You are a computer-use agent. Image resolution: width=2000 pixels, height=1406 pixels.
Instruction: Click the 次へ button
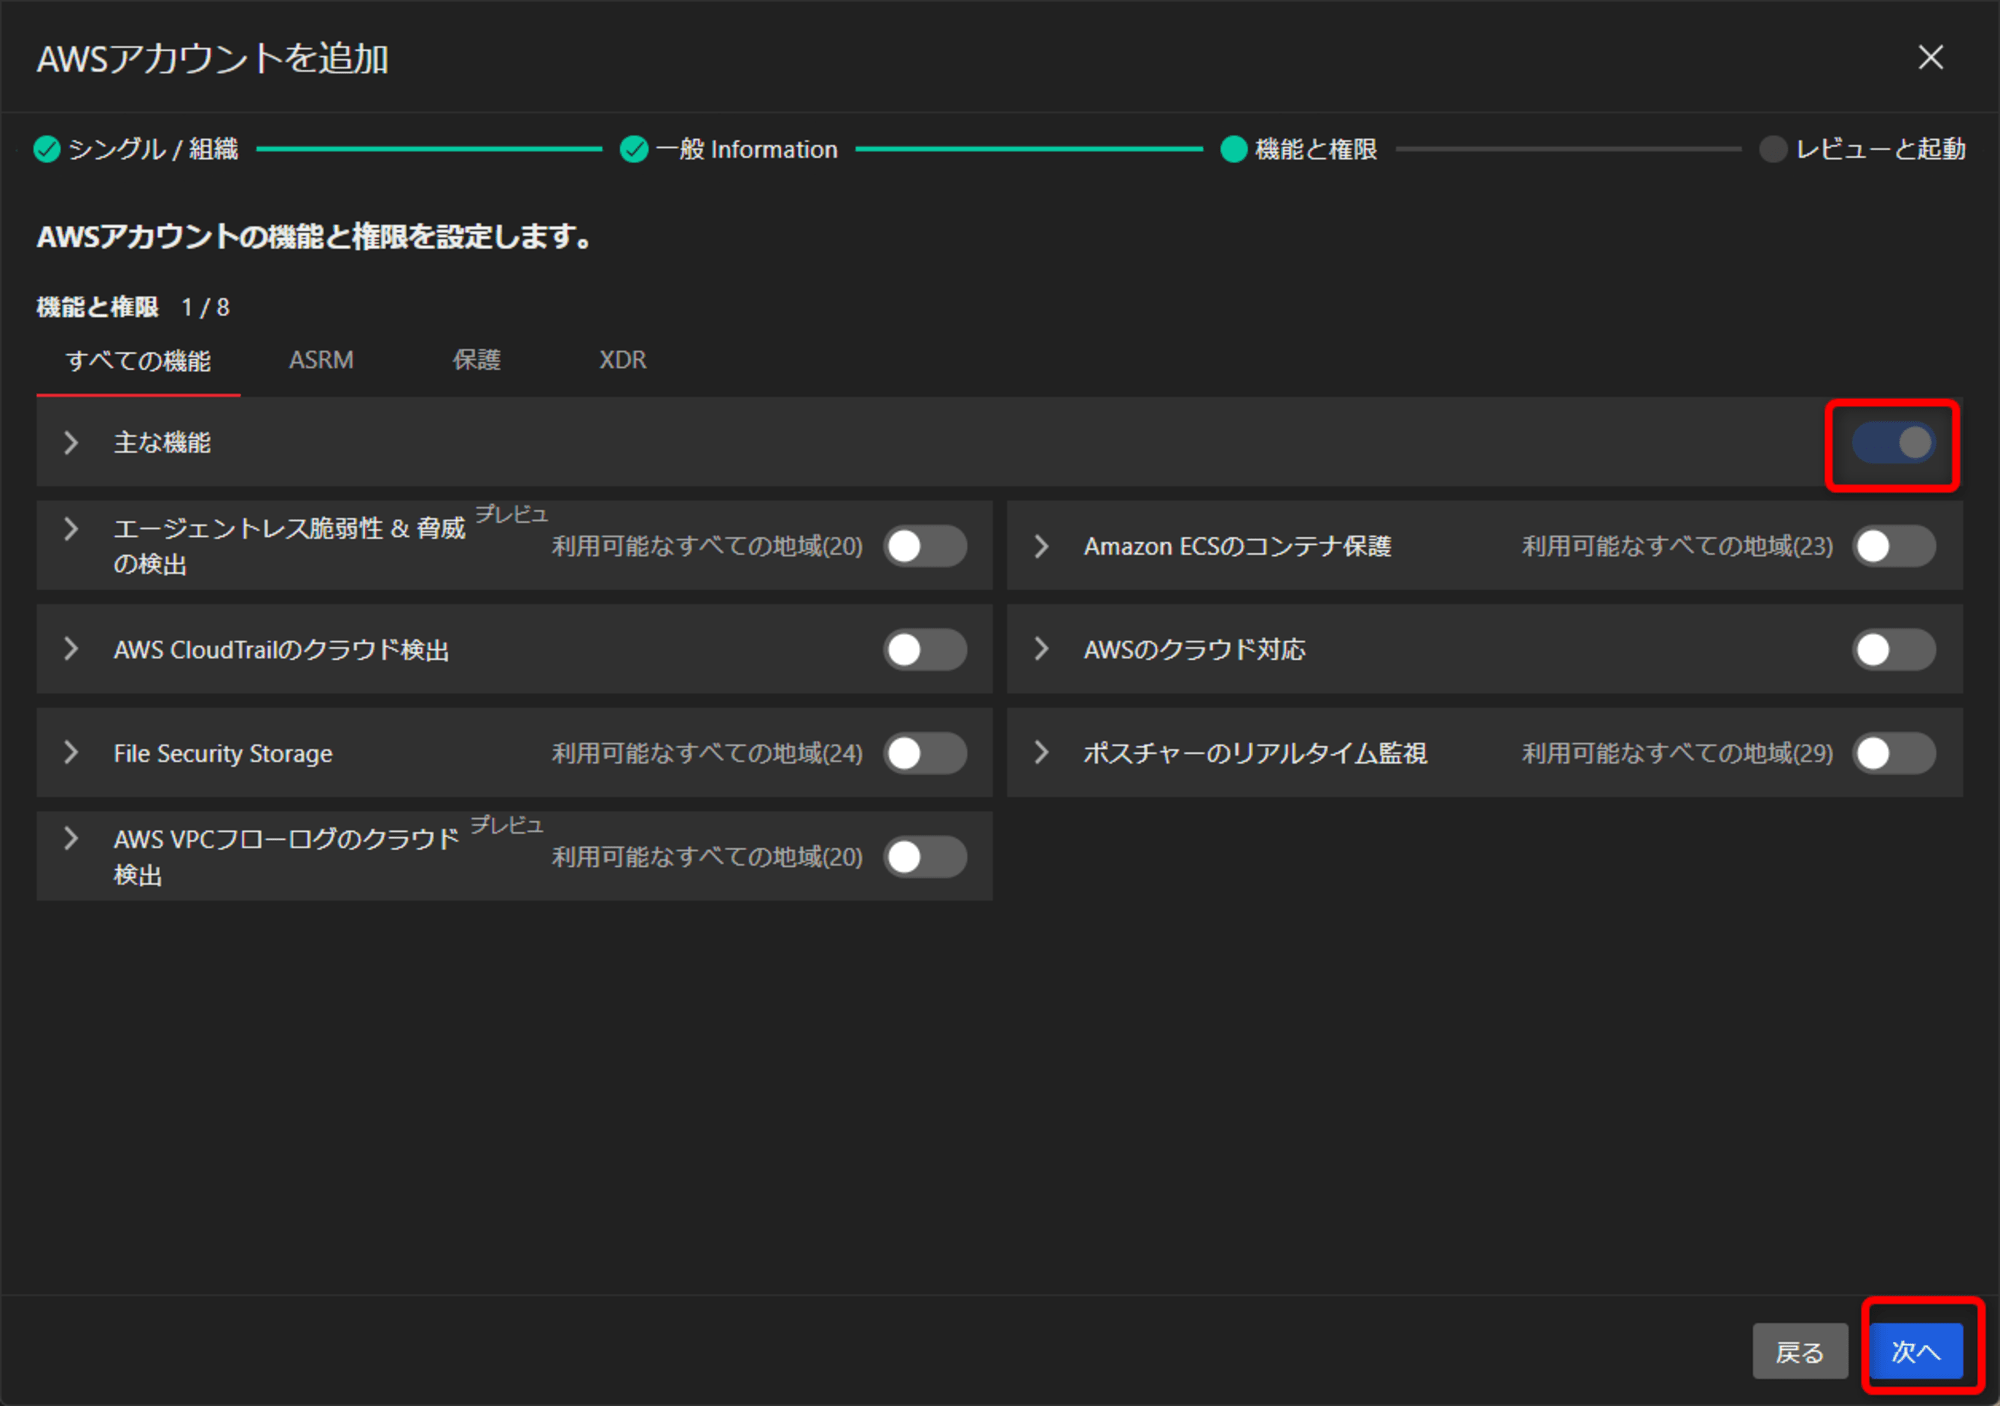pyautogui.click(x=1916, y=1352)
